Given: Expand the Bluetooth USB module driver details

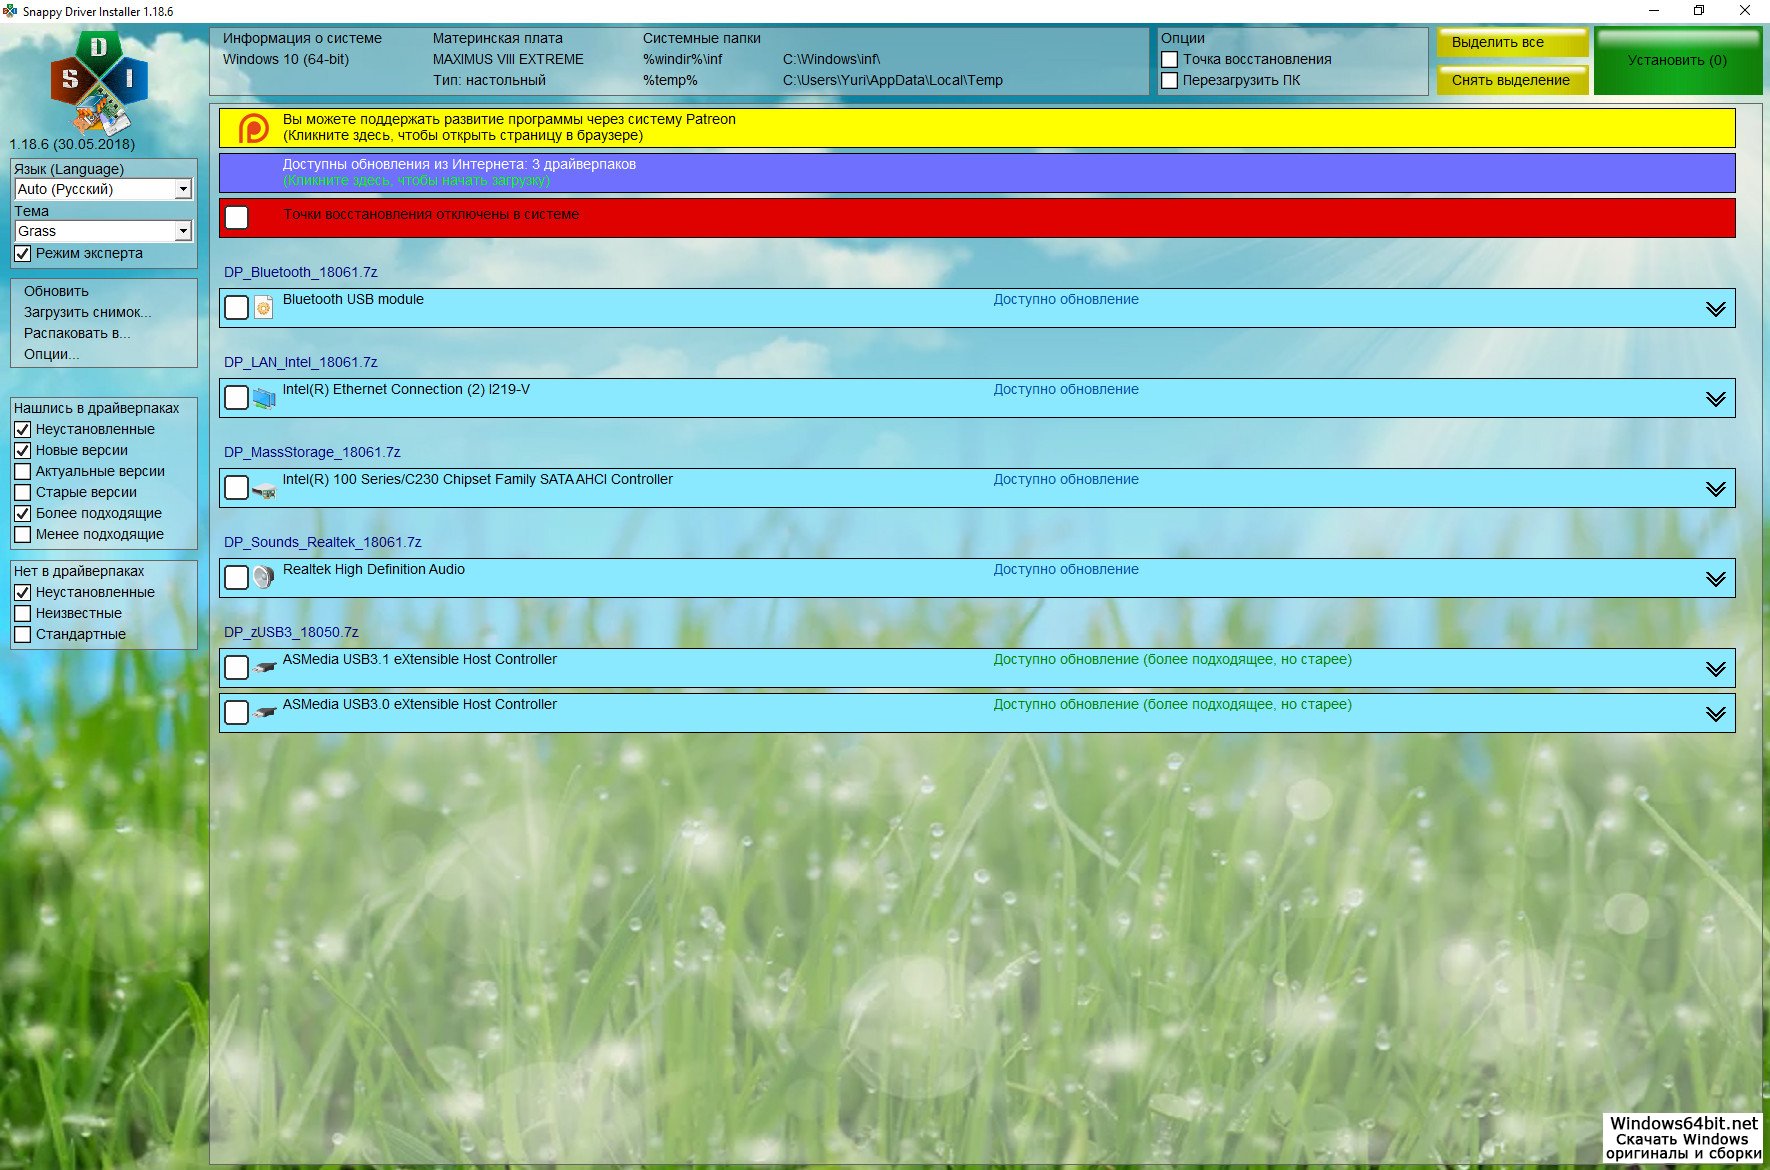Looking at the screenshot, I should 1715,309.
